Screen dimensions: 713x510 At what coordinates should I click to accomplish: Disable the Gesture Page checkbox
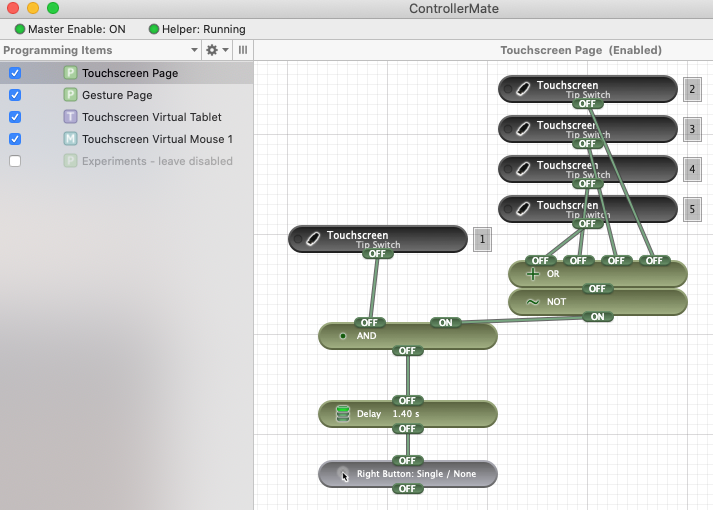click(x=15, y=95)
